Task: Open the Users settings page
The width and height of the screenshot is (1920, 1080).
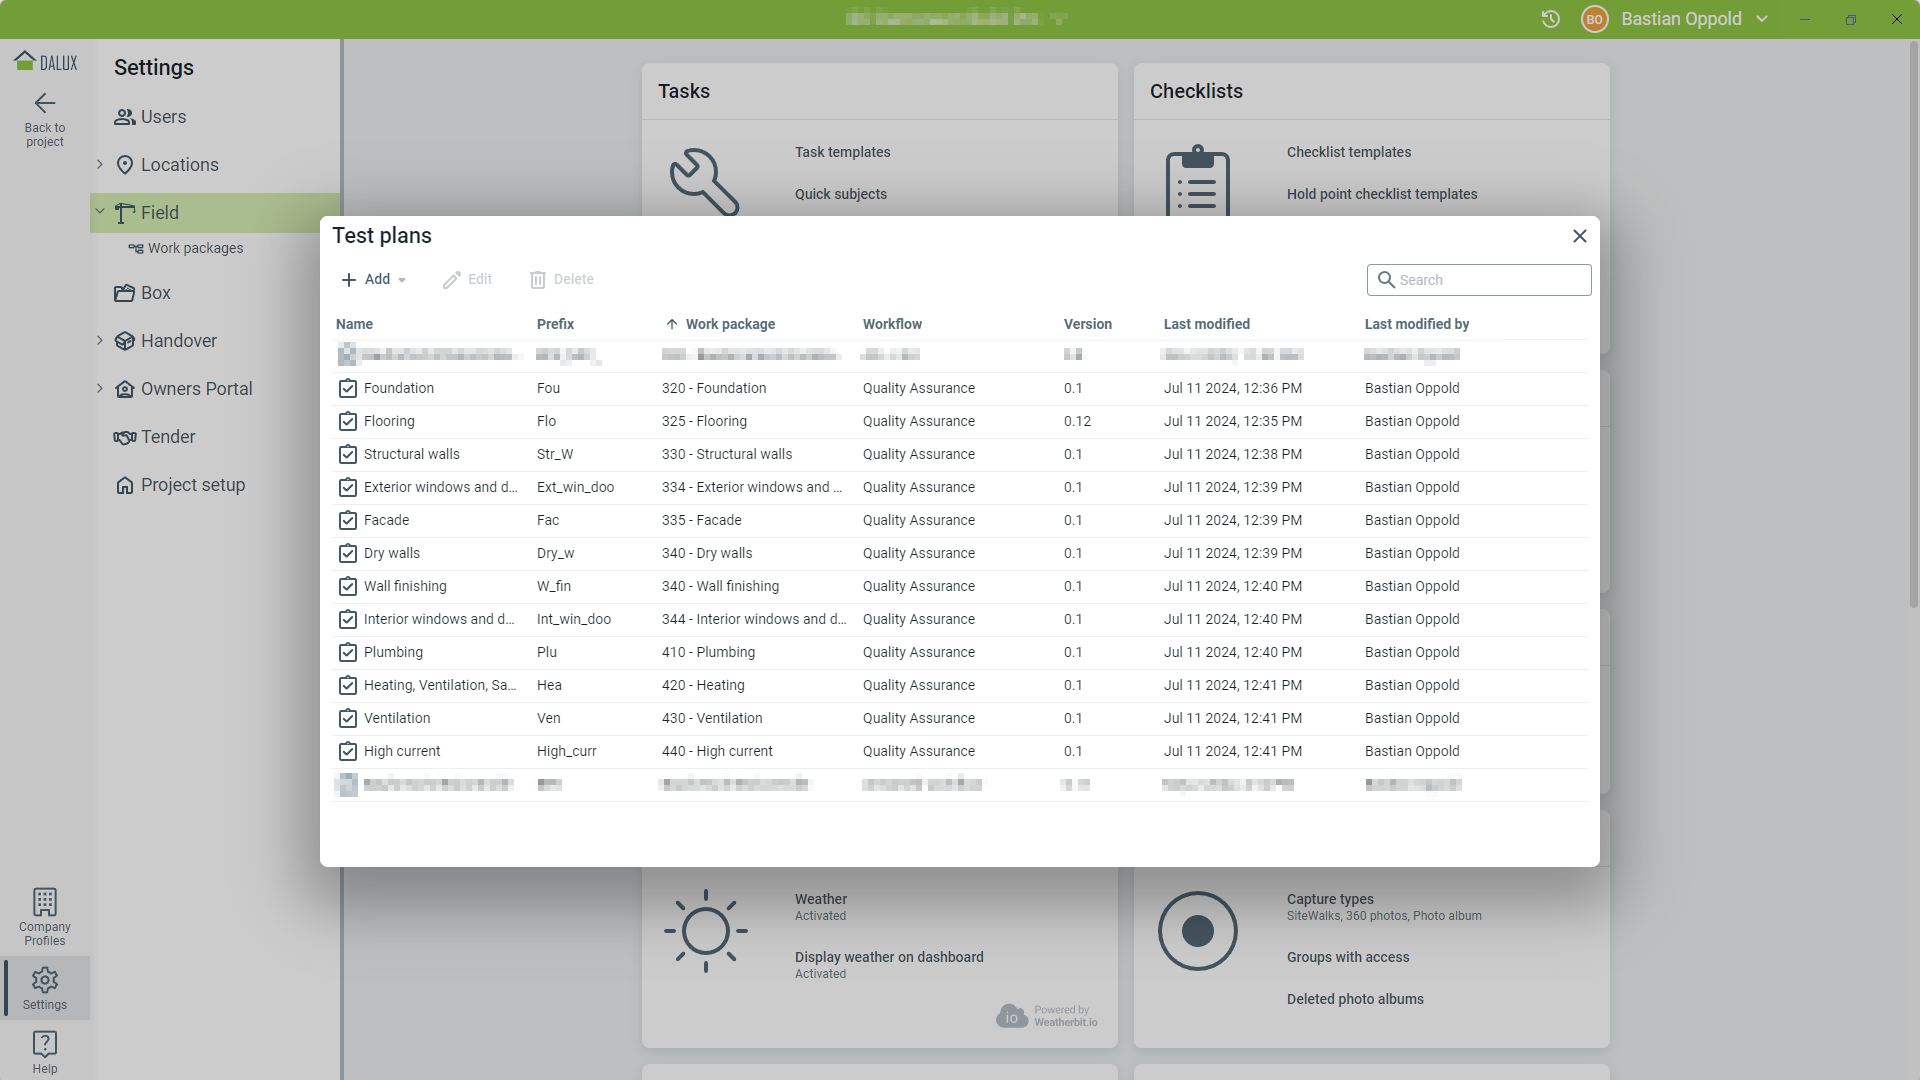Action: [x=163, y=117]
